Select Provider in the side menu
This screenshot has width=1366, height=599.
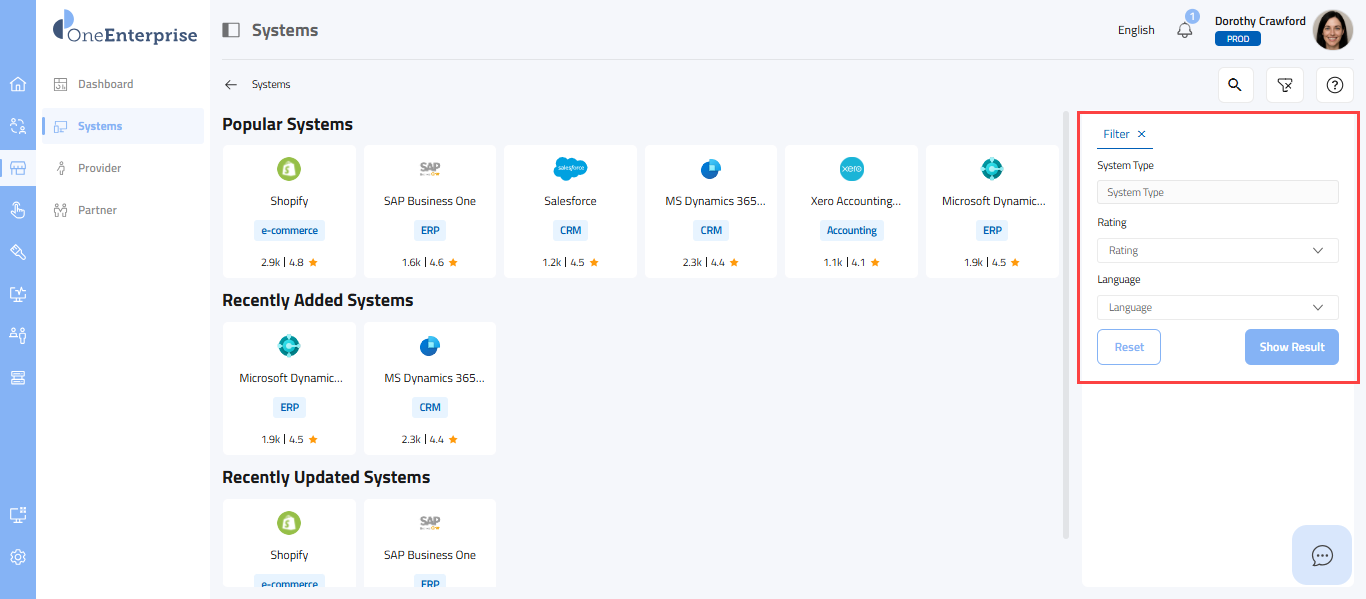click(x=99, y=168)
